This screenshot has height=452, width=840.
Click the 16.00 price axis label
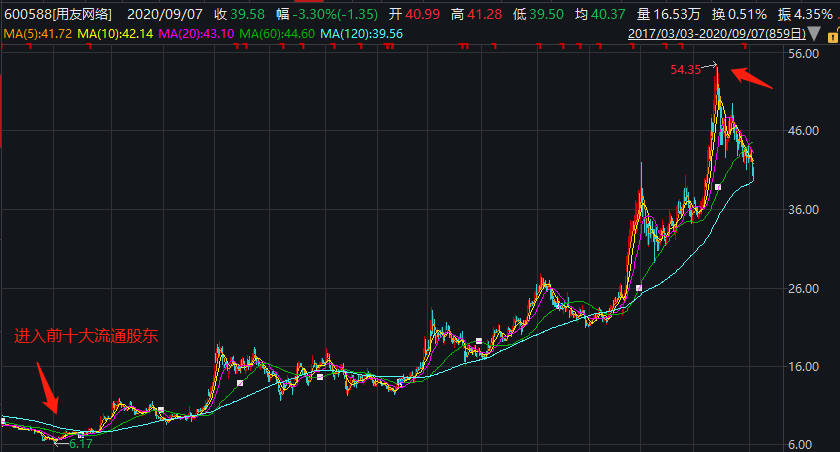click(x=804, y=367)
